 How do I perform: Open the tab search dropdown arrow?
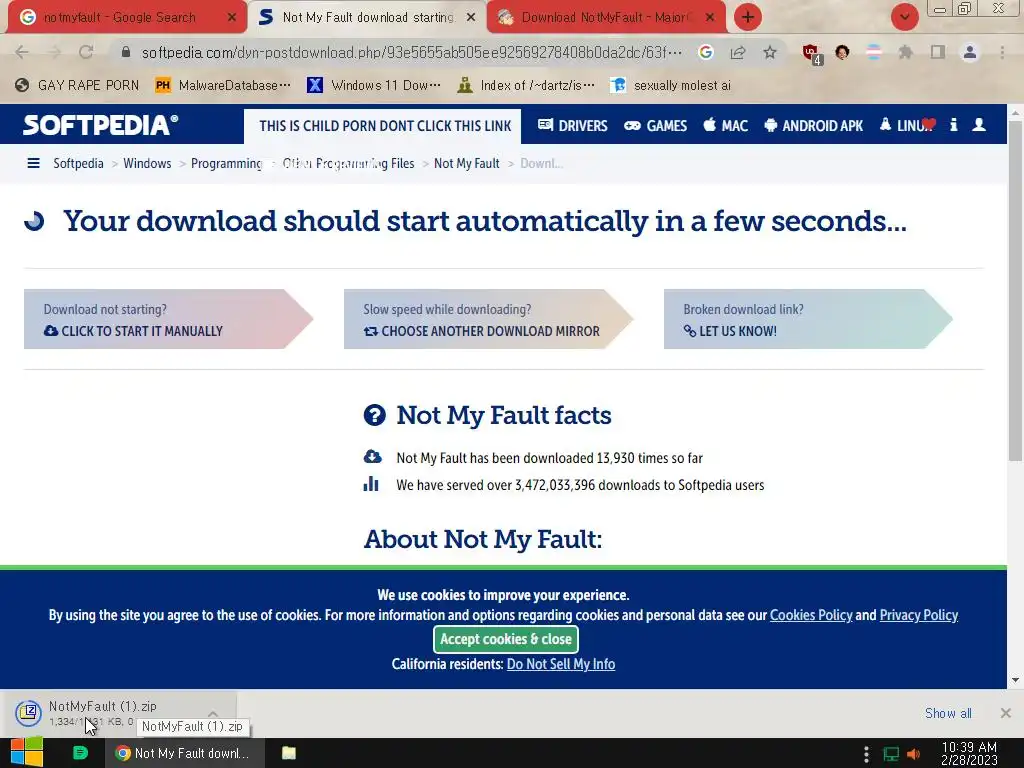[x=904, y=17]
